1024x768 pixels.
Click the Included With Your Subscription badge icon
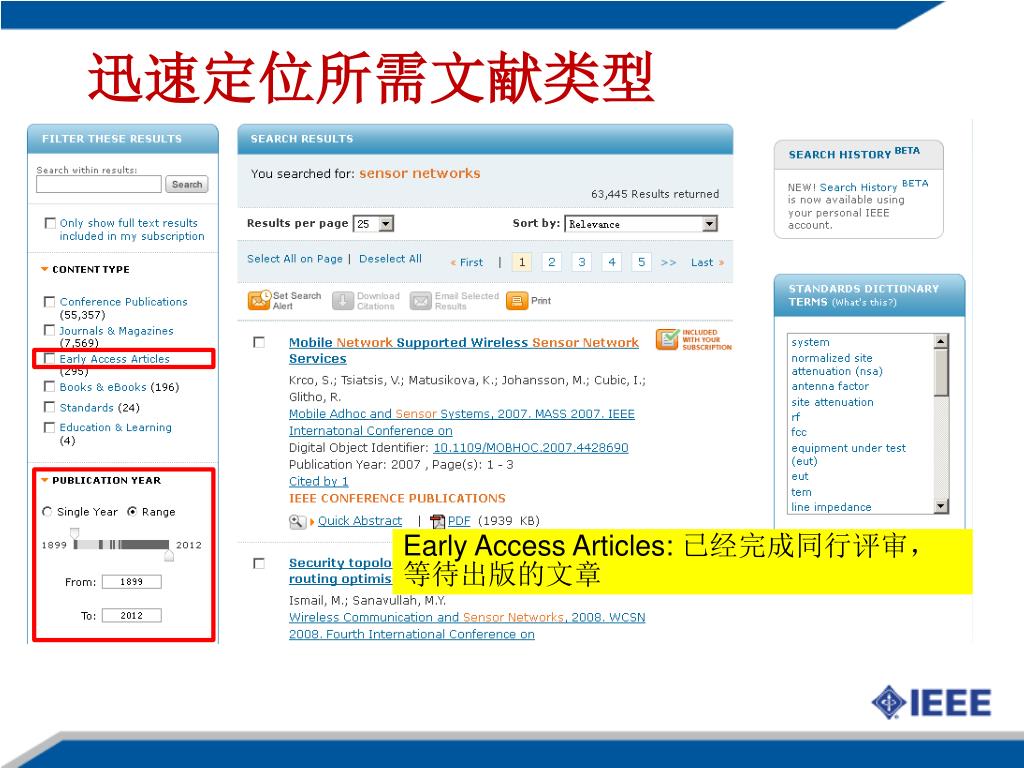pyautogui.click(x=667, y=340)
